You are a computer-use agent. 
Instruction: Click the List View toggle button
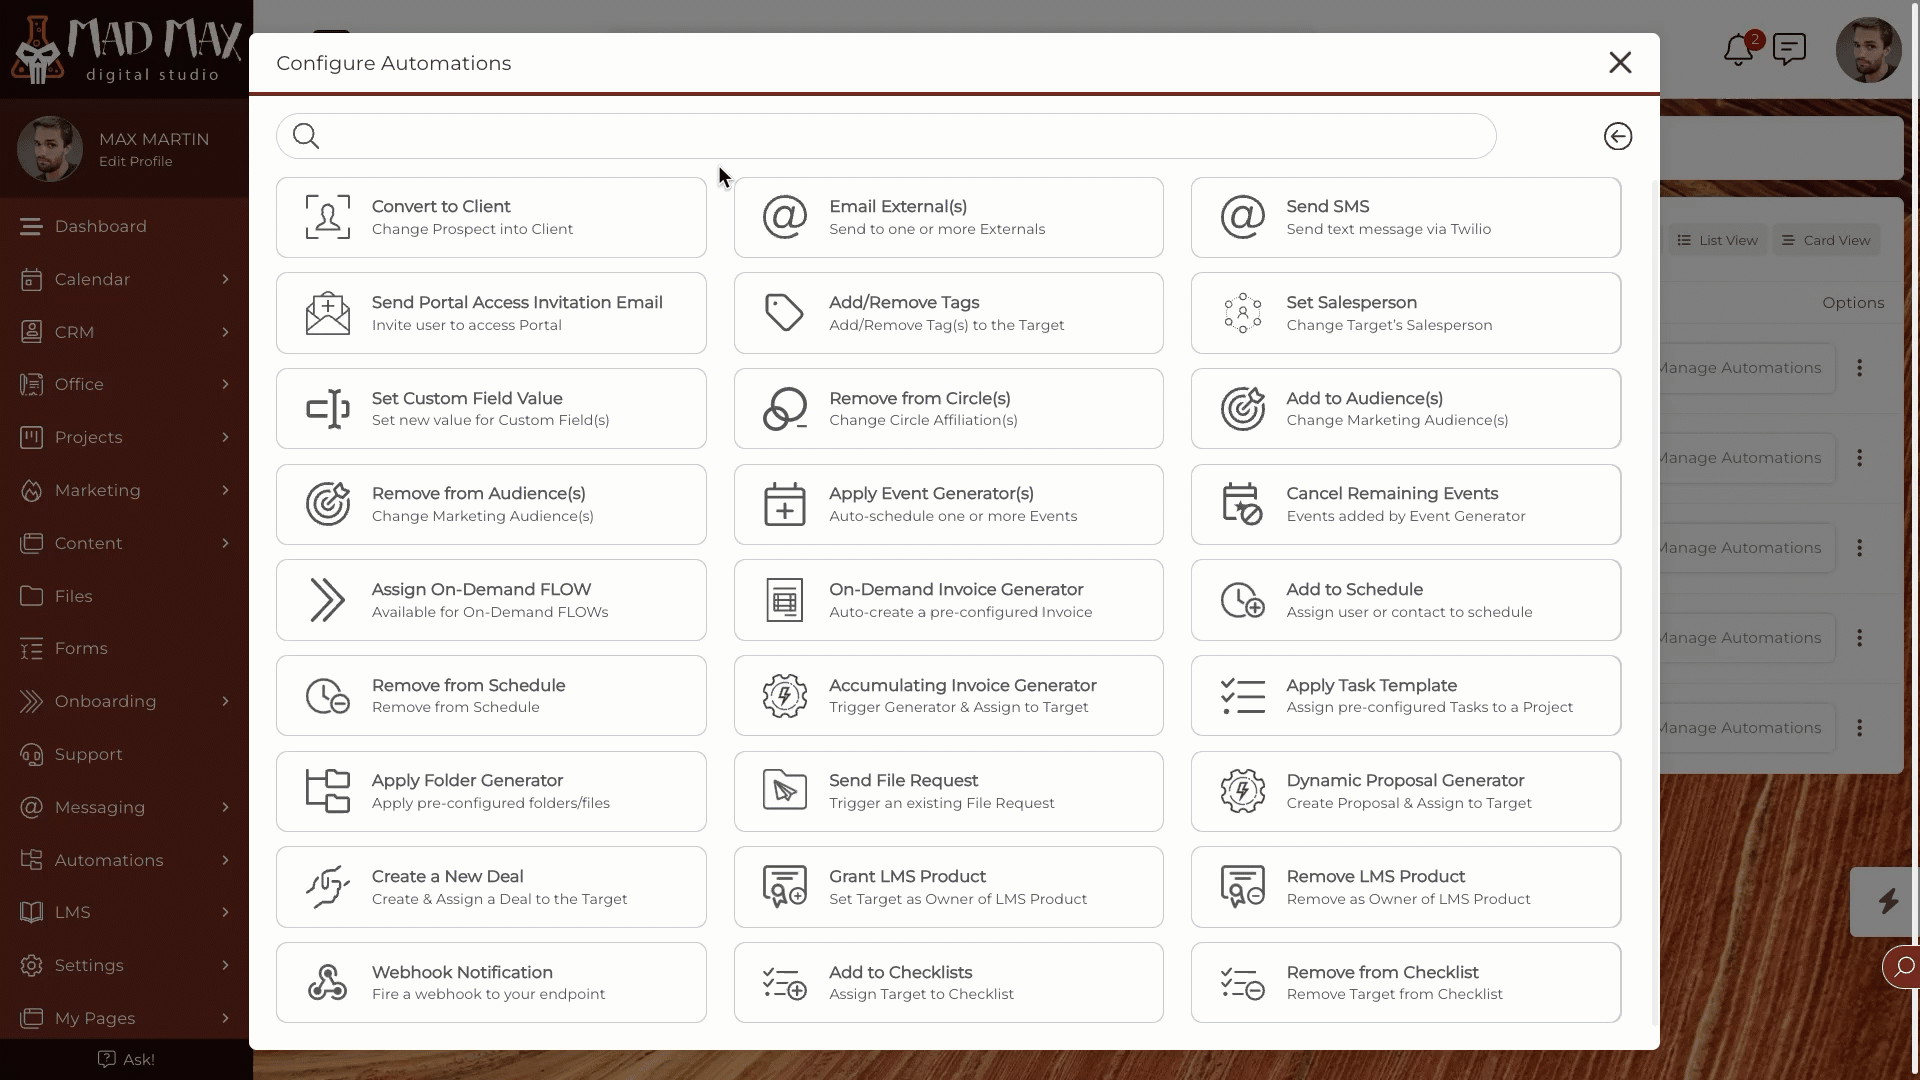[x=1716, y=240]
